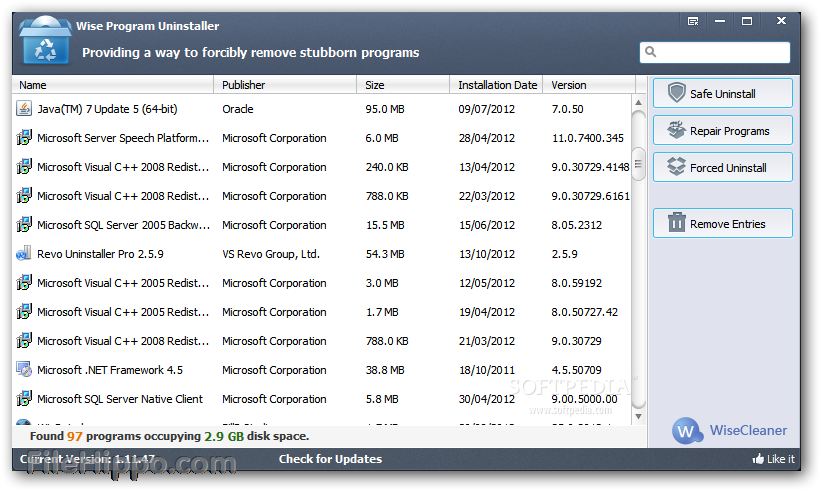The height and width of the screenshot is (491, 821).
Task: Select the Java(TM) 7 Update 5 (64-bit) row
Action: pos(322,109)
